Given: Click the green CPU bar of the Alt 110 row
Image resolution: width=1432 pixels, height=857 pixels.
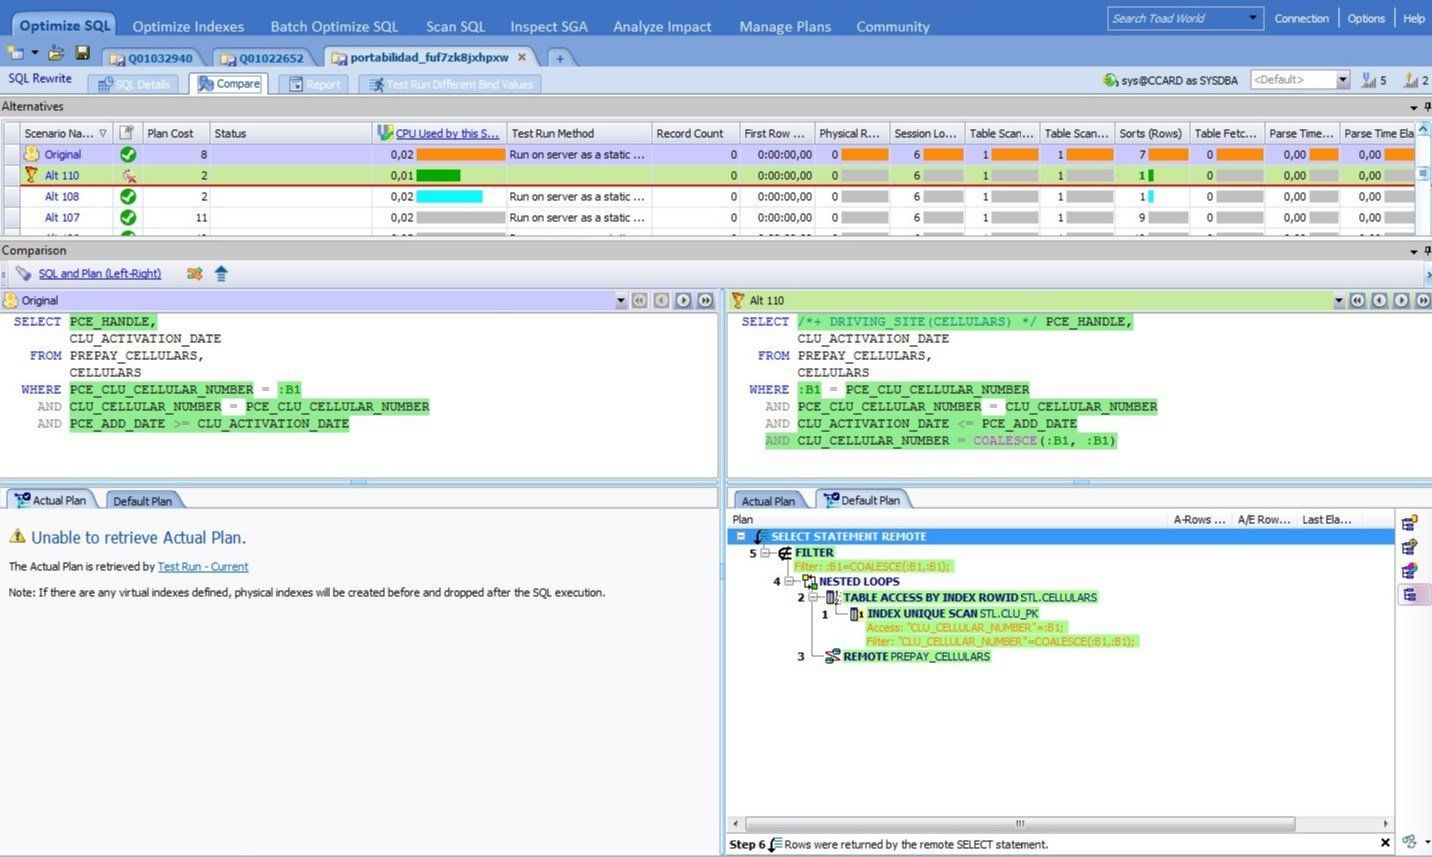Looking at the screenshot, I should pos(438,175).
